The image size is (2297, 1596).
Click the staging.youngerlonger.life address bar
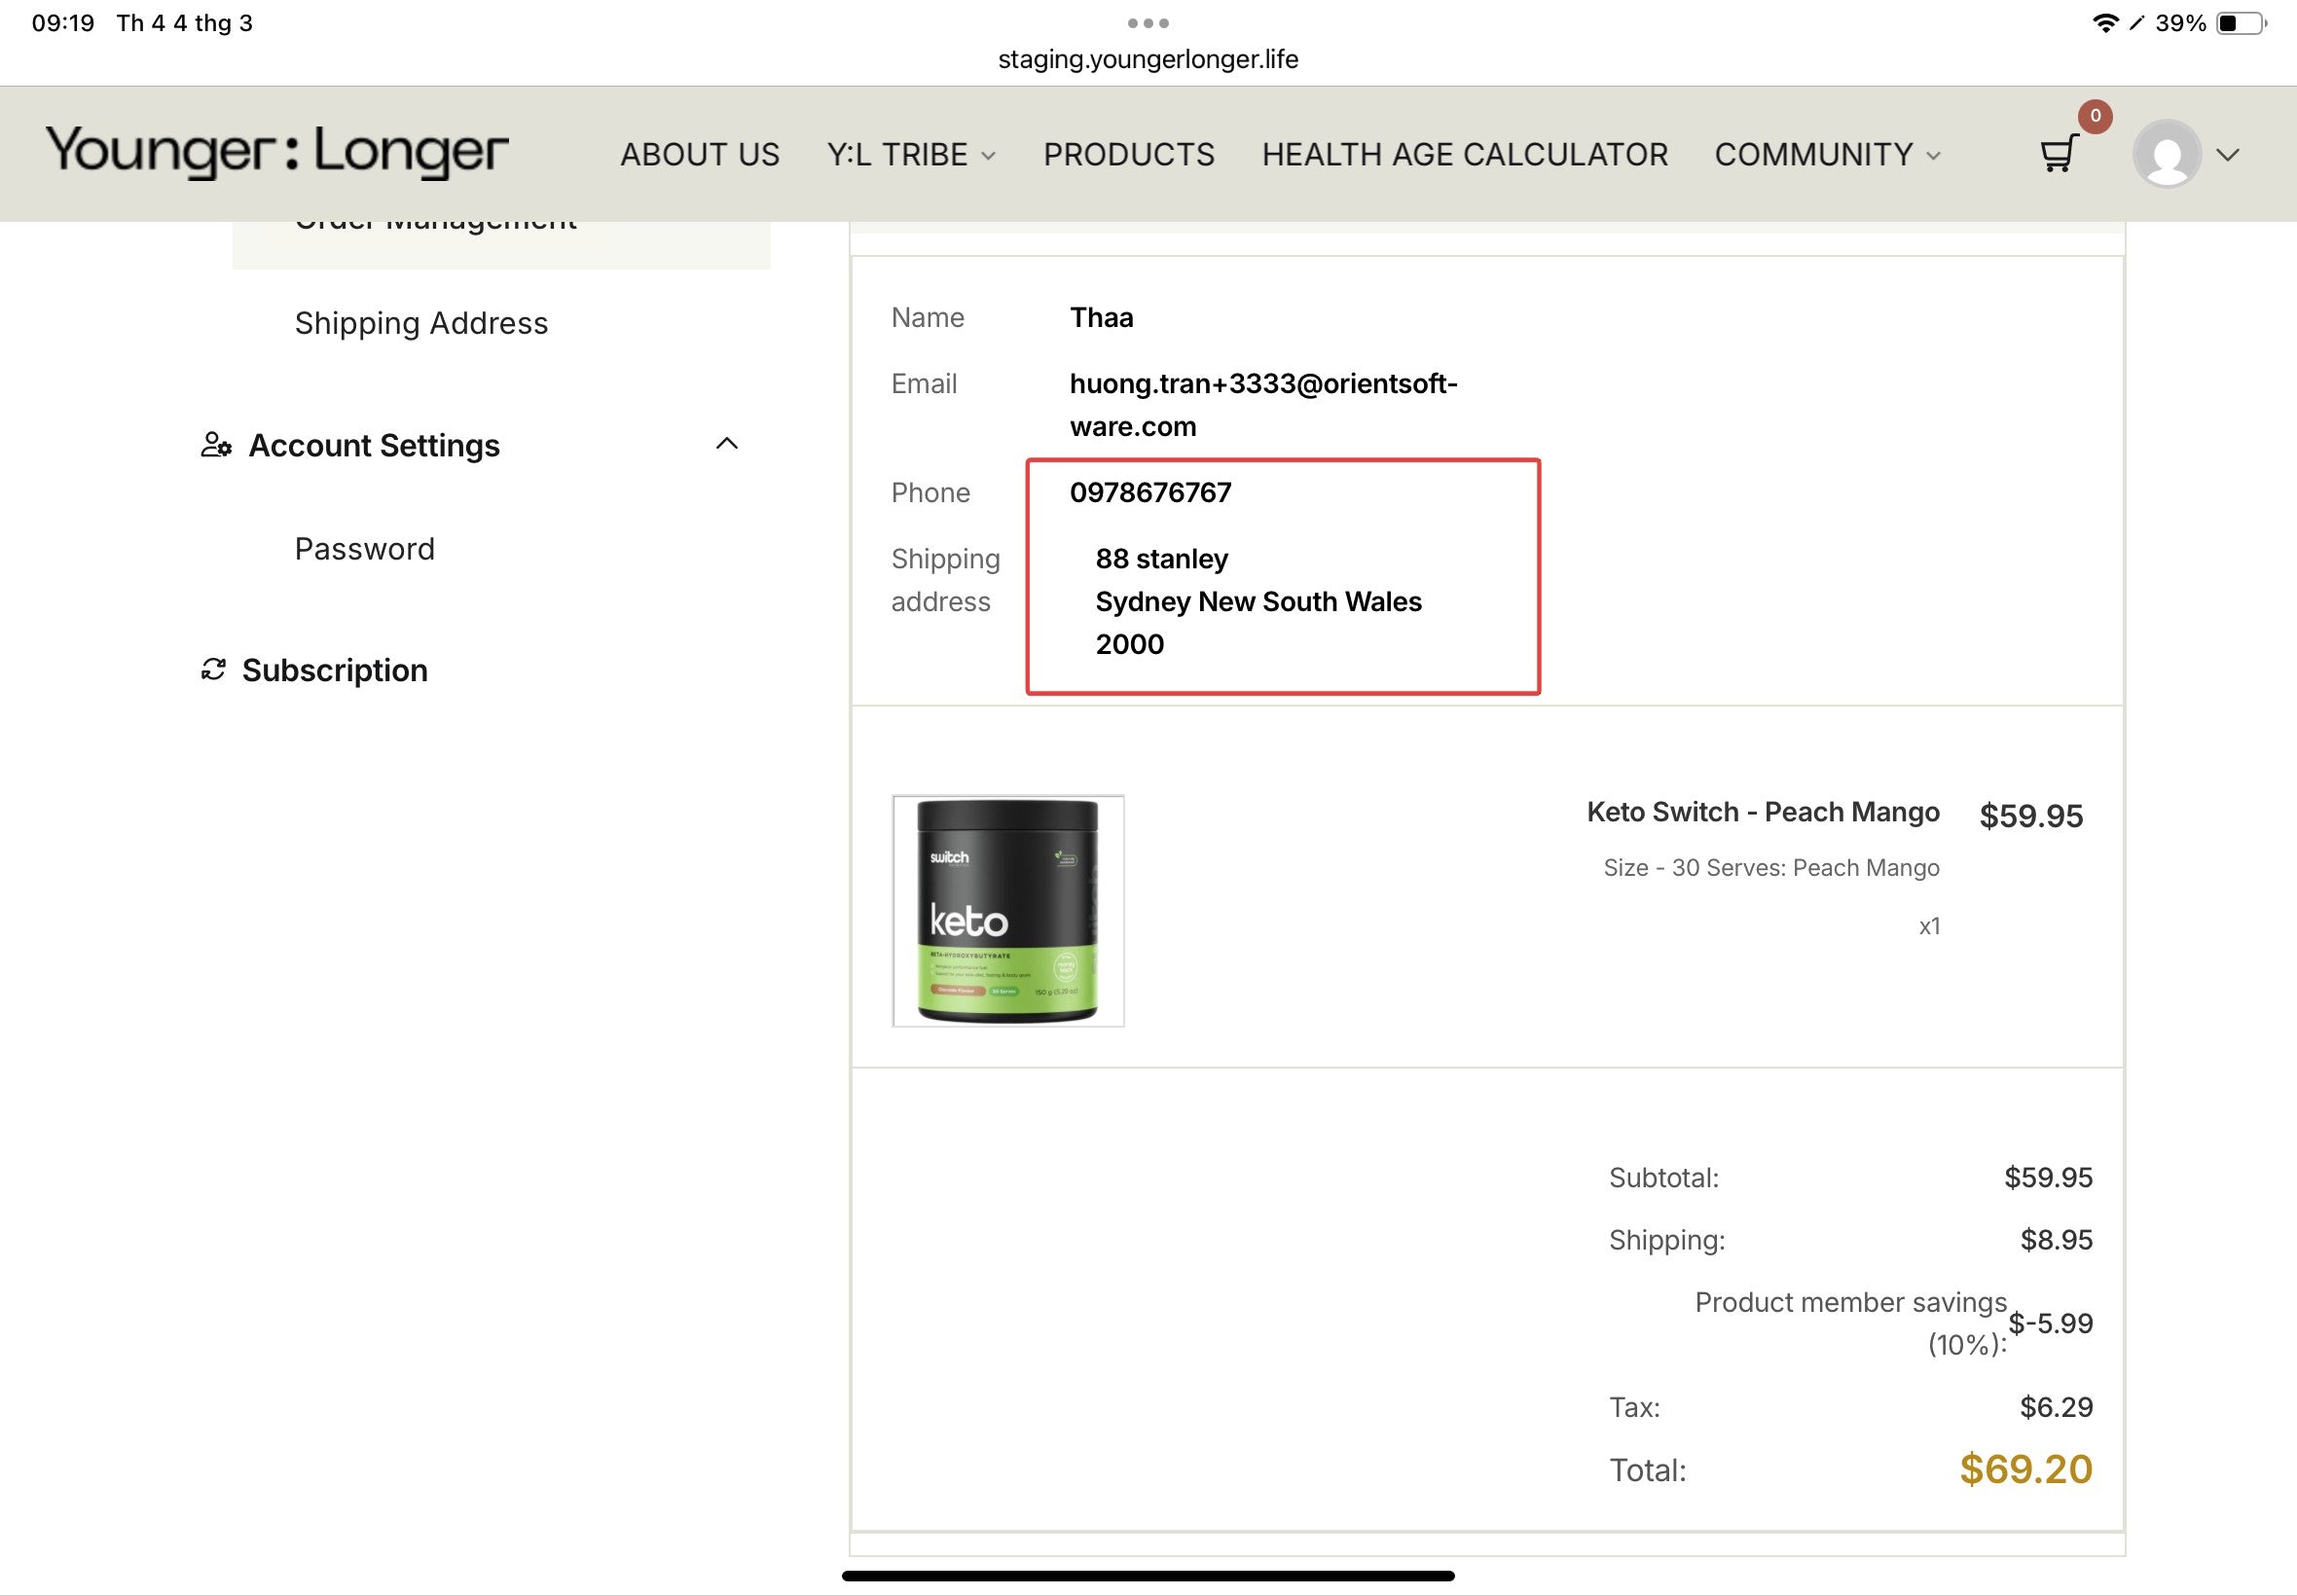pyautogui.click(x=1147, y=59)
